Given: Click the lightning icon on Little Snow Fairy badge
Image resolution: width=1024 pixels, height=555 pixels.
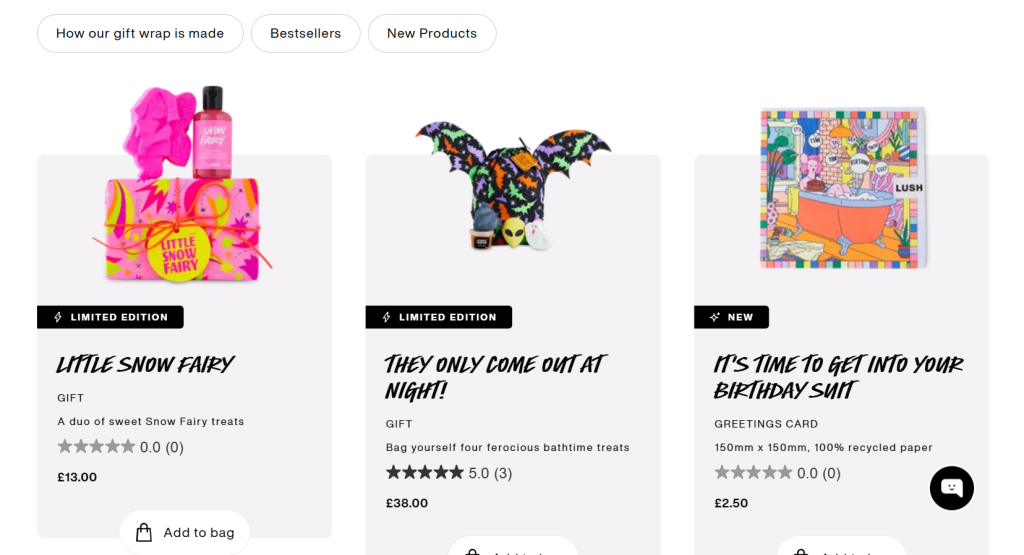Looking at the screenshot, I should (55, 317).
